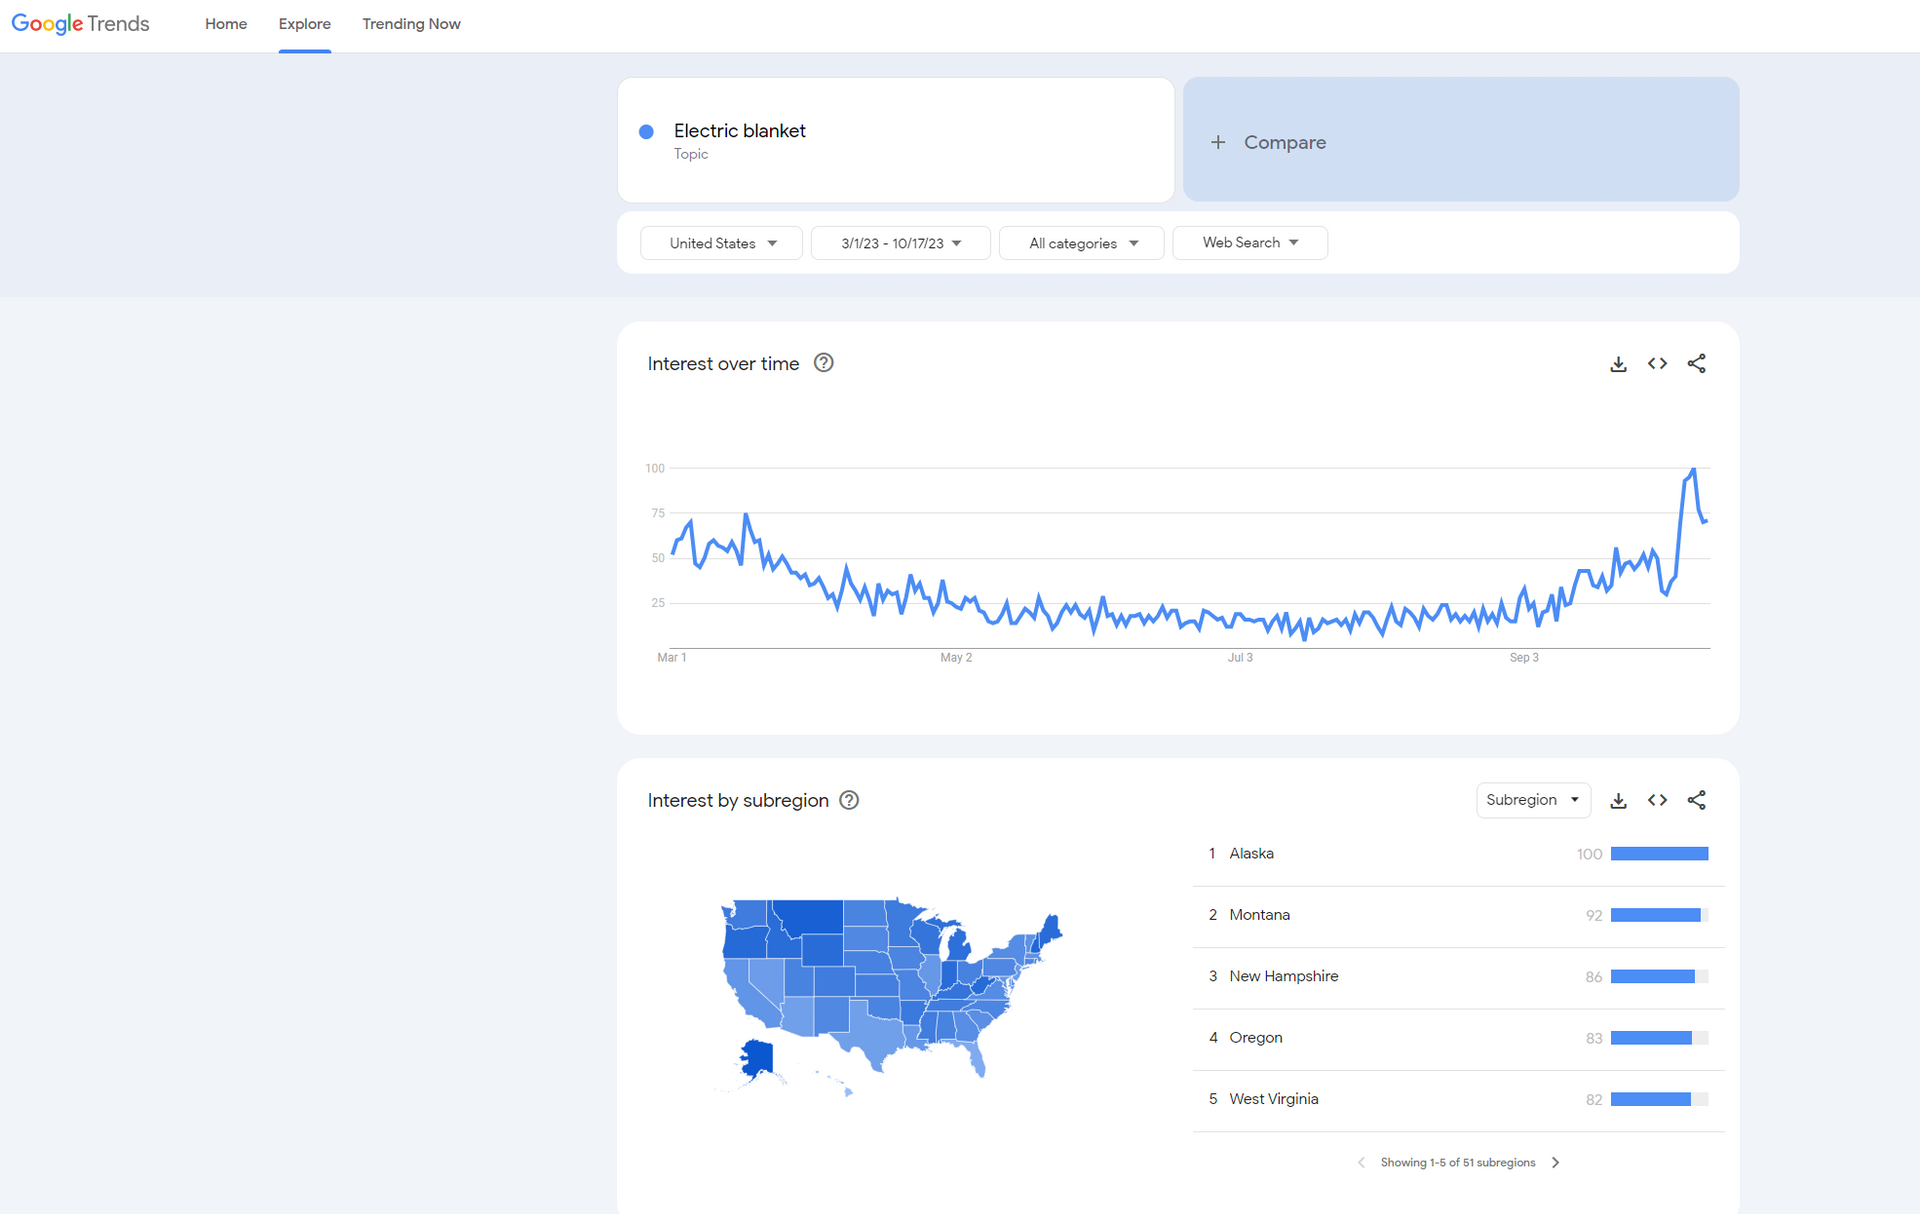This screenshot has height=1214, width=1920.
Task: Switch to the Home tab
Action: pyautogui.click(x=226, y=24)
